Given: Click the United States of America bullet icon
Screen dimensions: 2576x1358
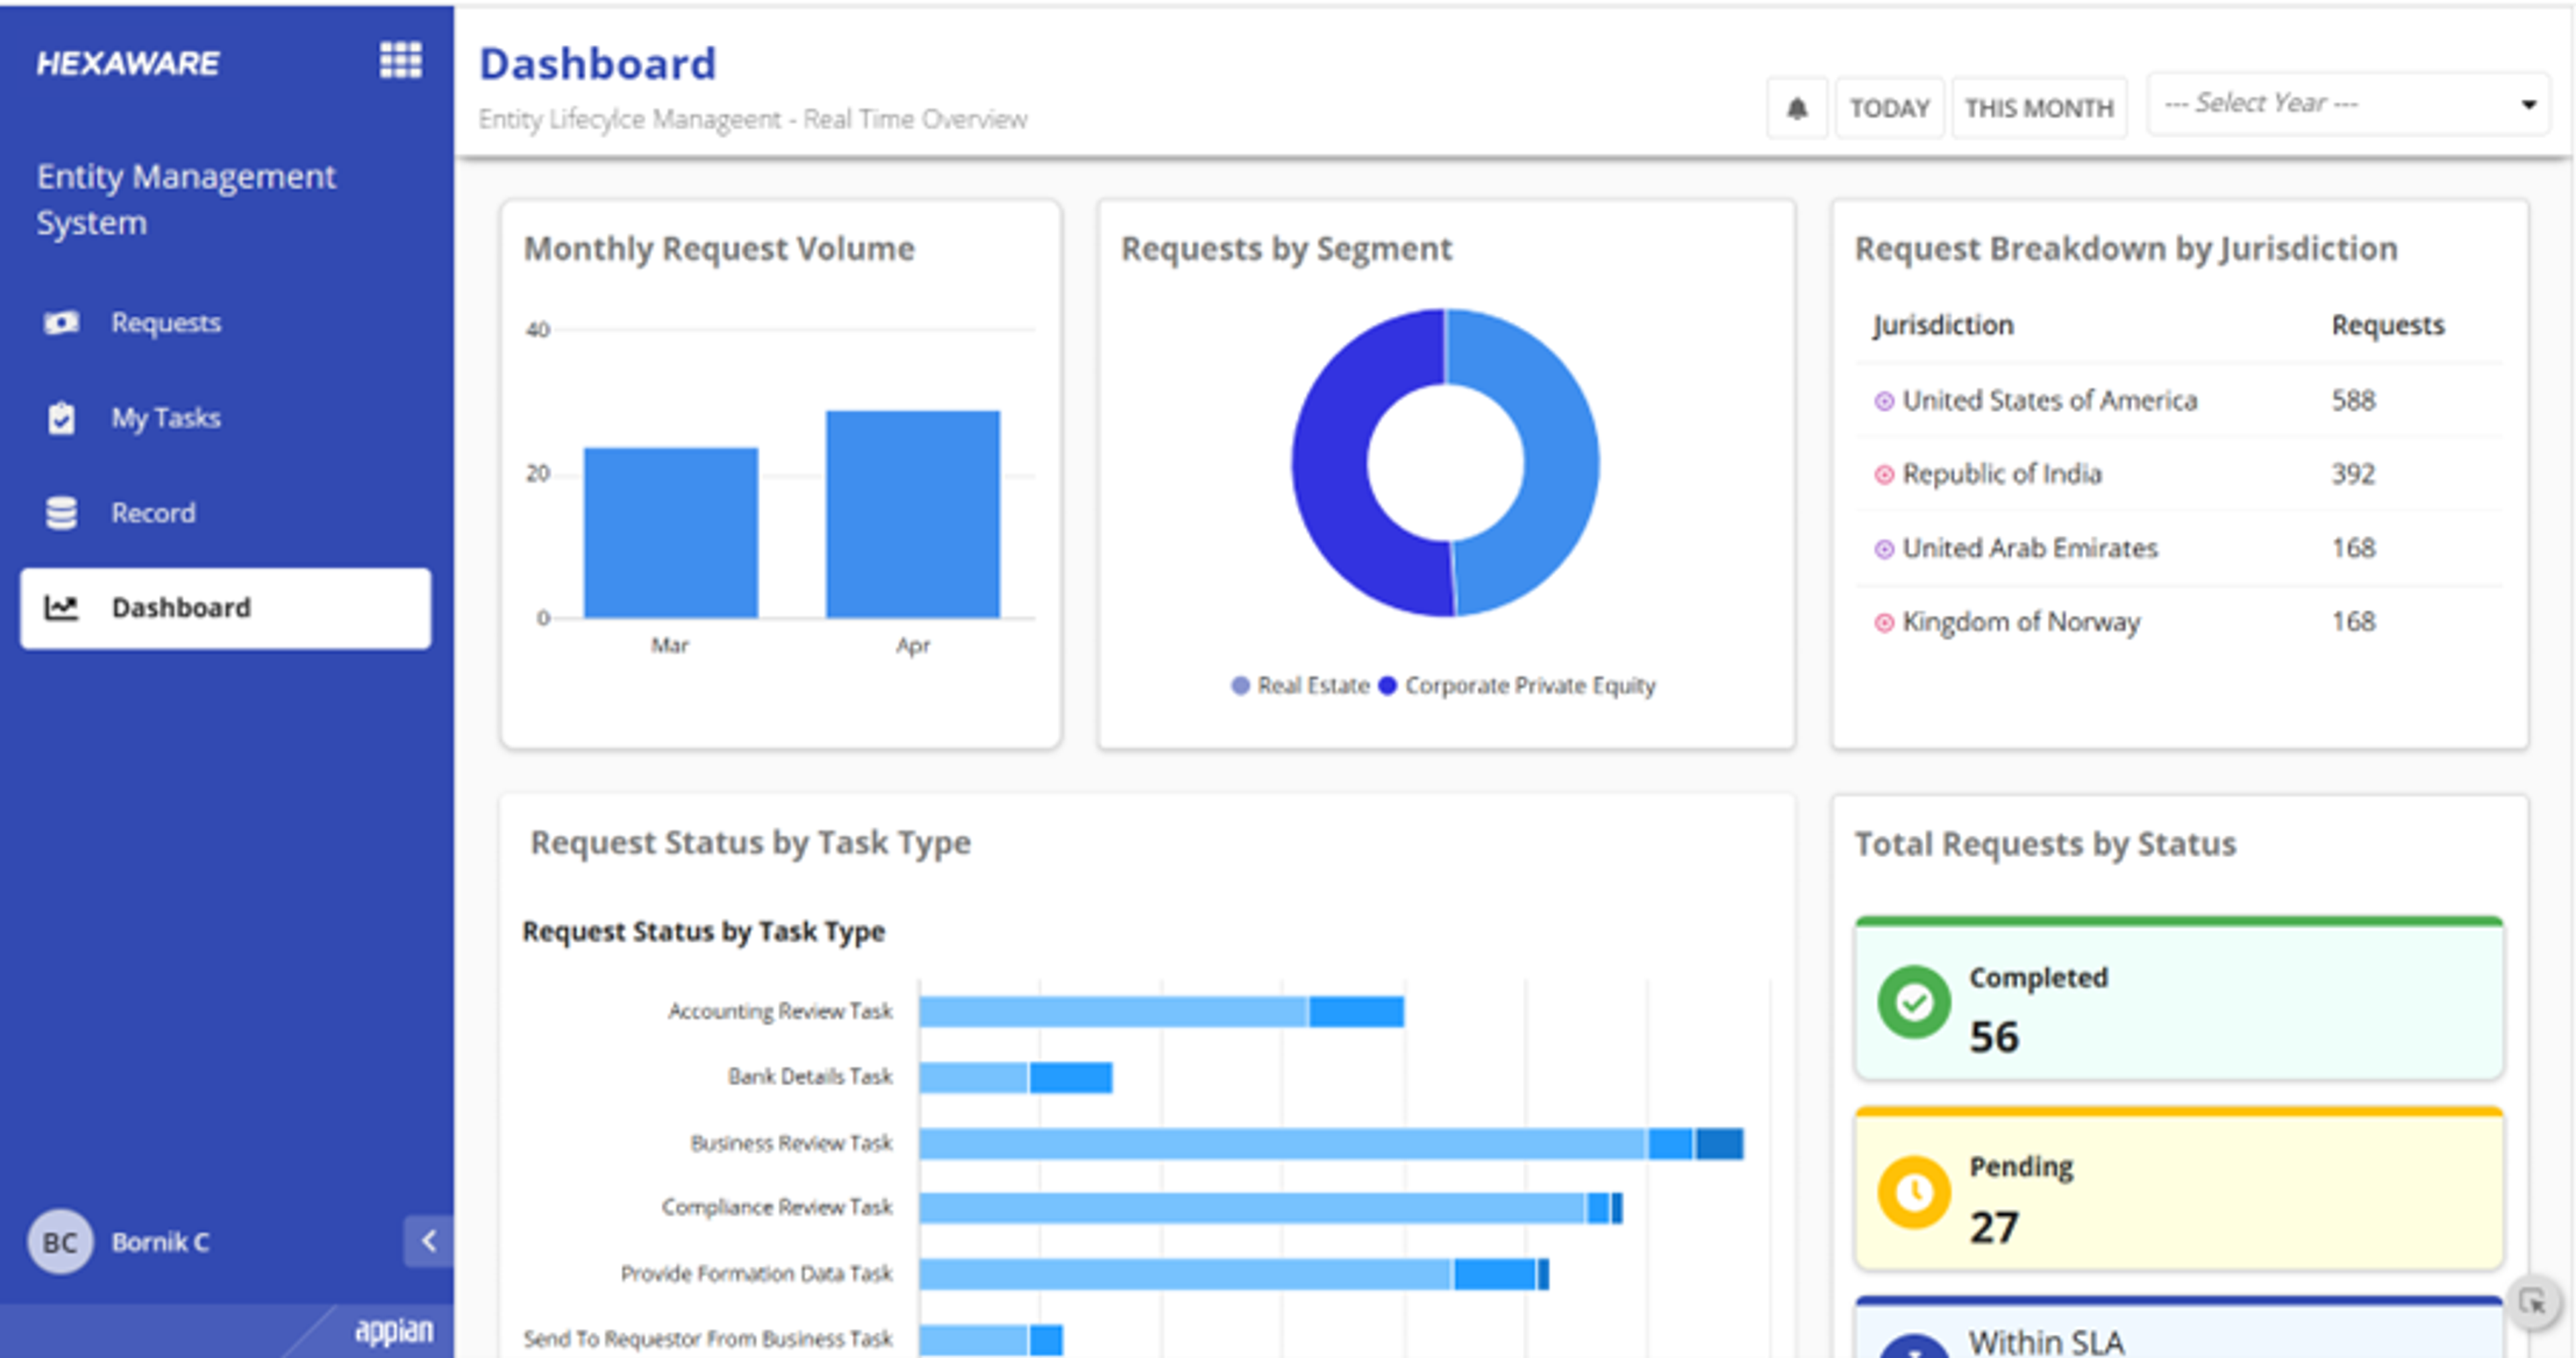Looking at the screenshot, I should (x=1884, y=401).
